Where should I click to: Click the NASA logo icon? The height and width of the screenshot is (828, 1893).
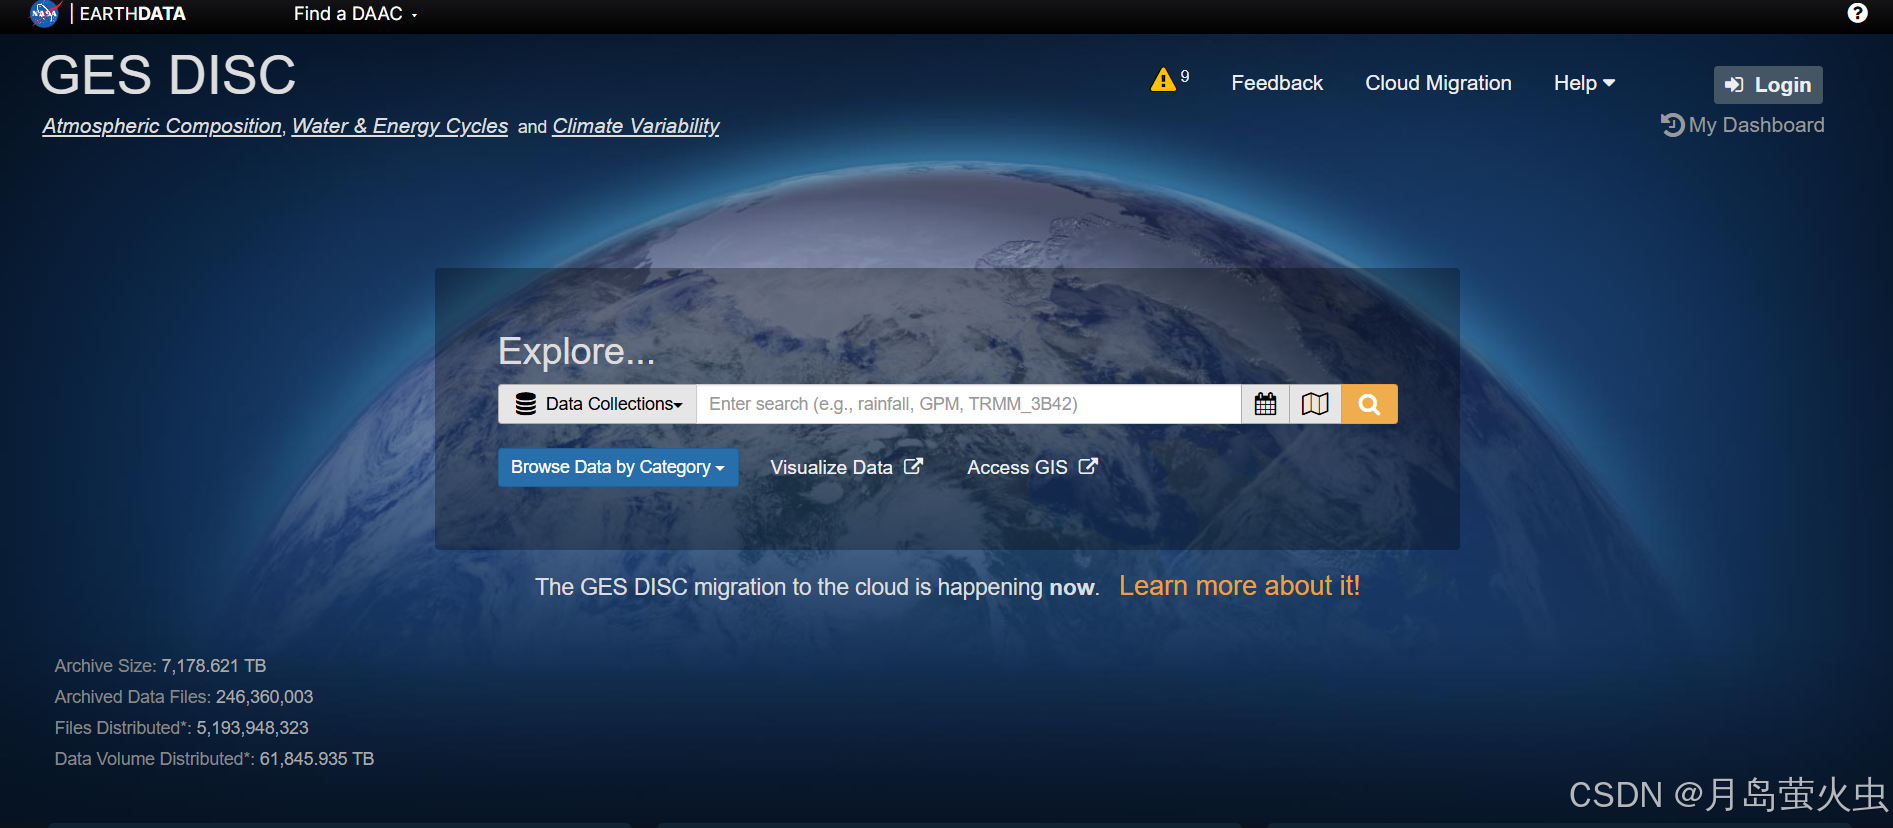click(x=45, y=14)
